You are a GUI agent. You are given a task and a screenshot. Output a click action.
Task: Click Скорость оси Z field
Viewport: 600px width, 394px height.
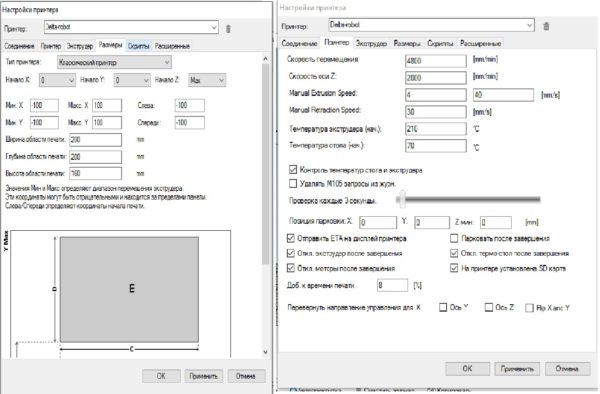tap(436, 78)
